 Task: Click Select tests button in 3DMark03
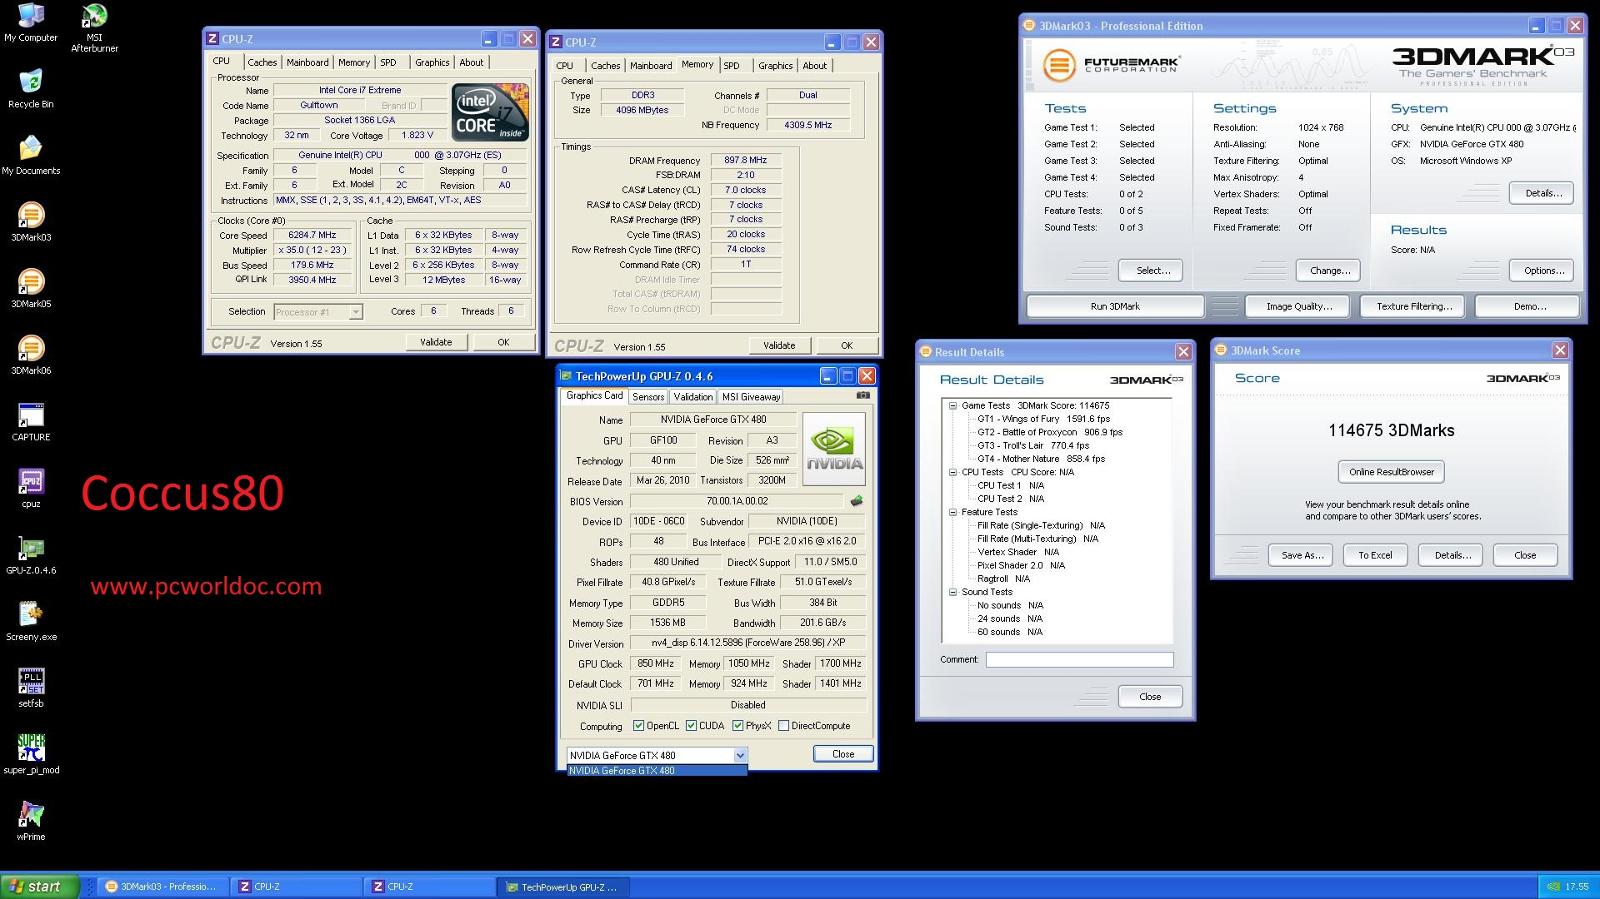click(1153, 270)
